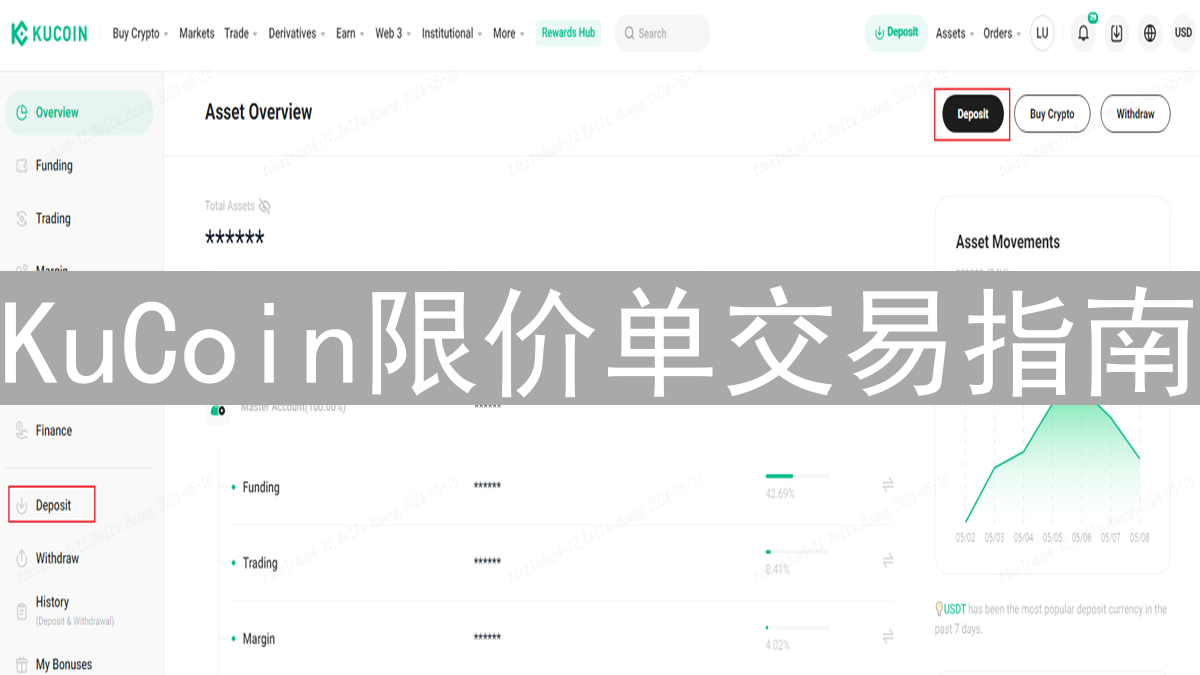Viewport: 1200px width, 675px height.
Task: Expand the Buy Crypto dropdown
Action: point(140,33)
